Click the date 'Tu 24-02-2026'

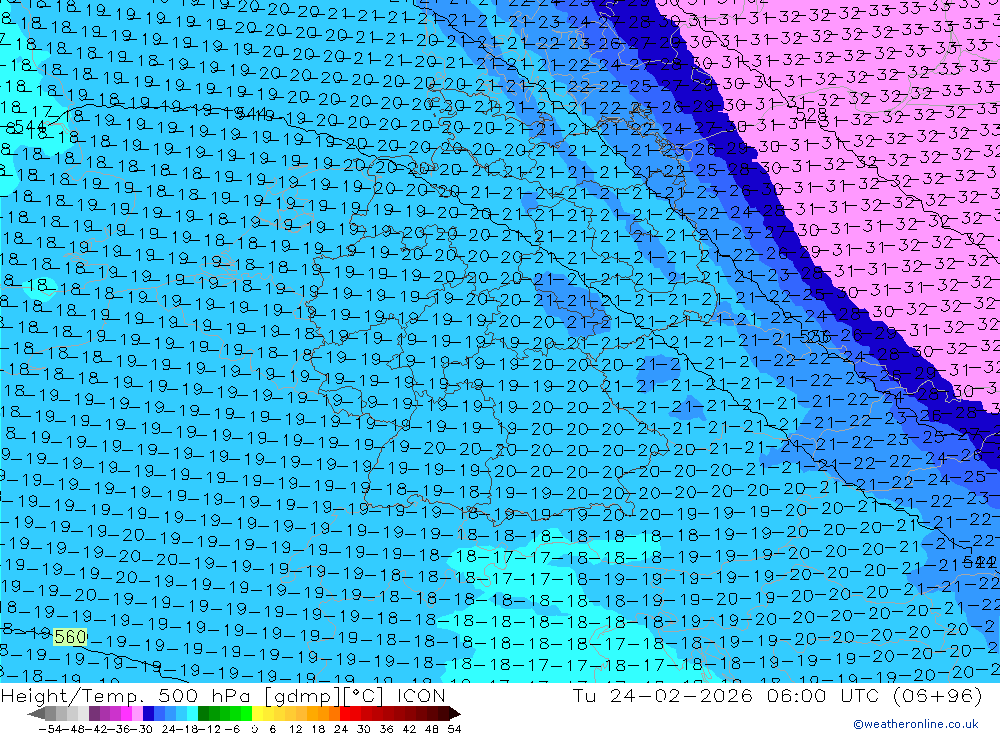pos(663,695)
